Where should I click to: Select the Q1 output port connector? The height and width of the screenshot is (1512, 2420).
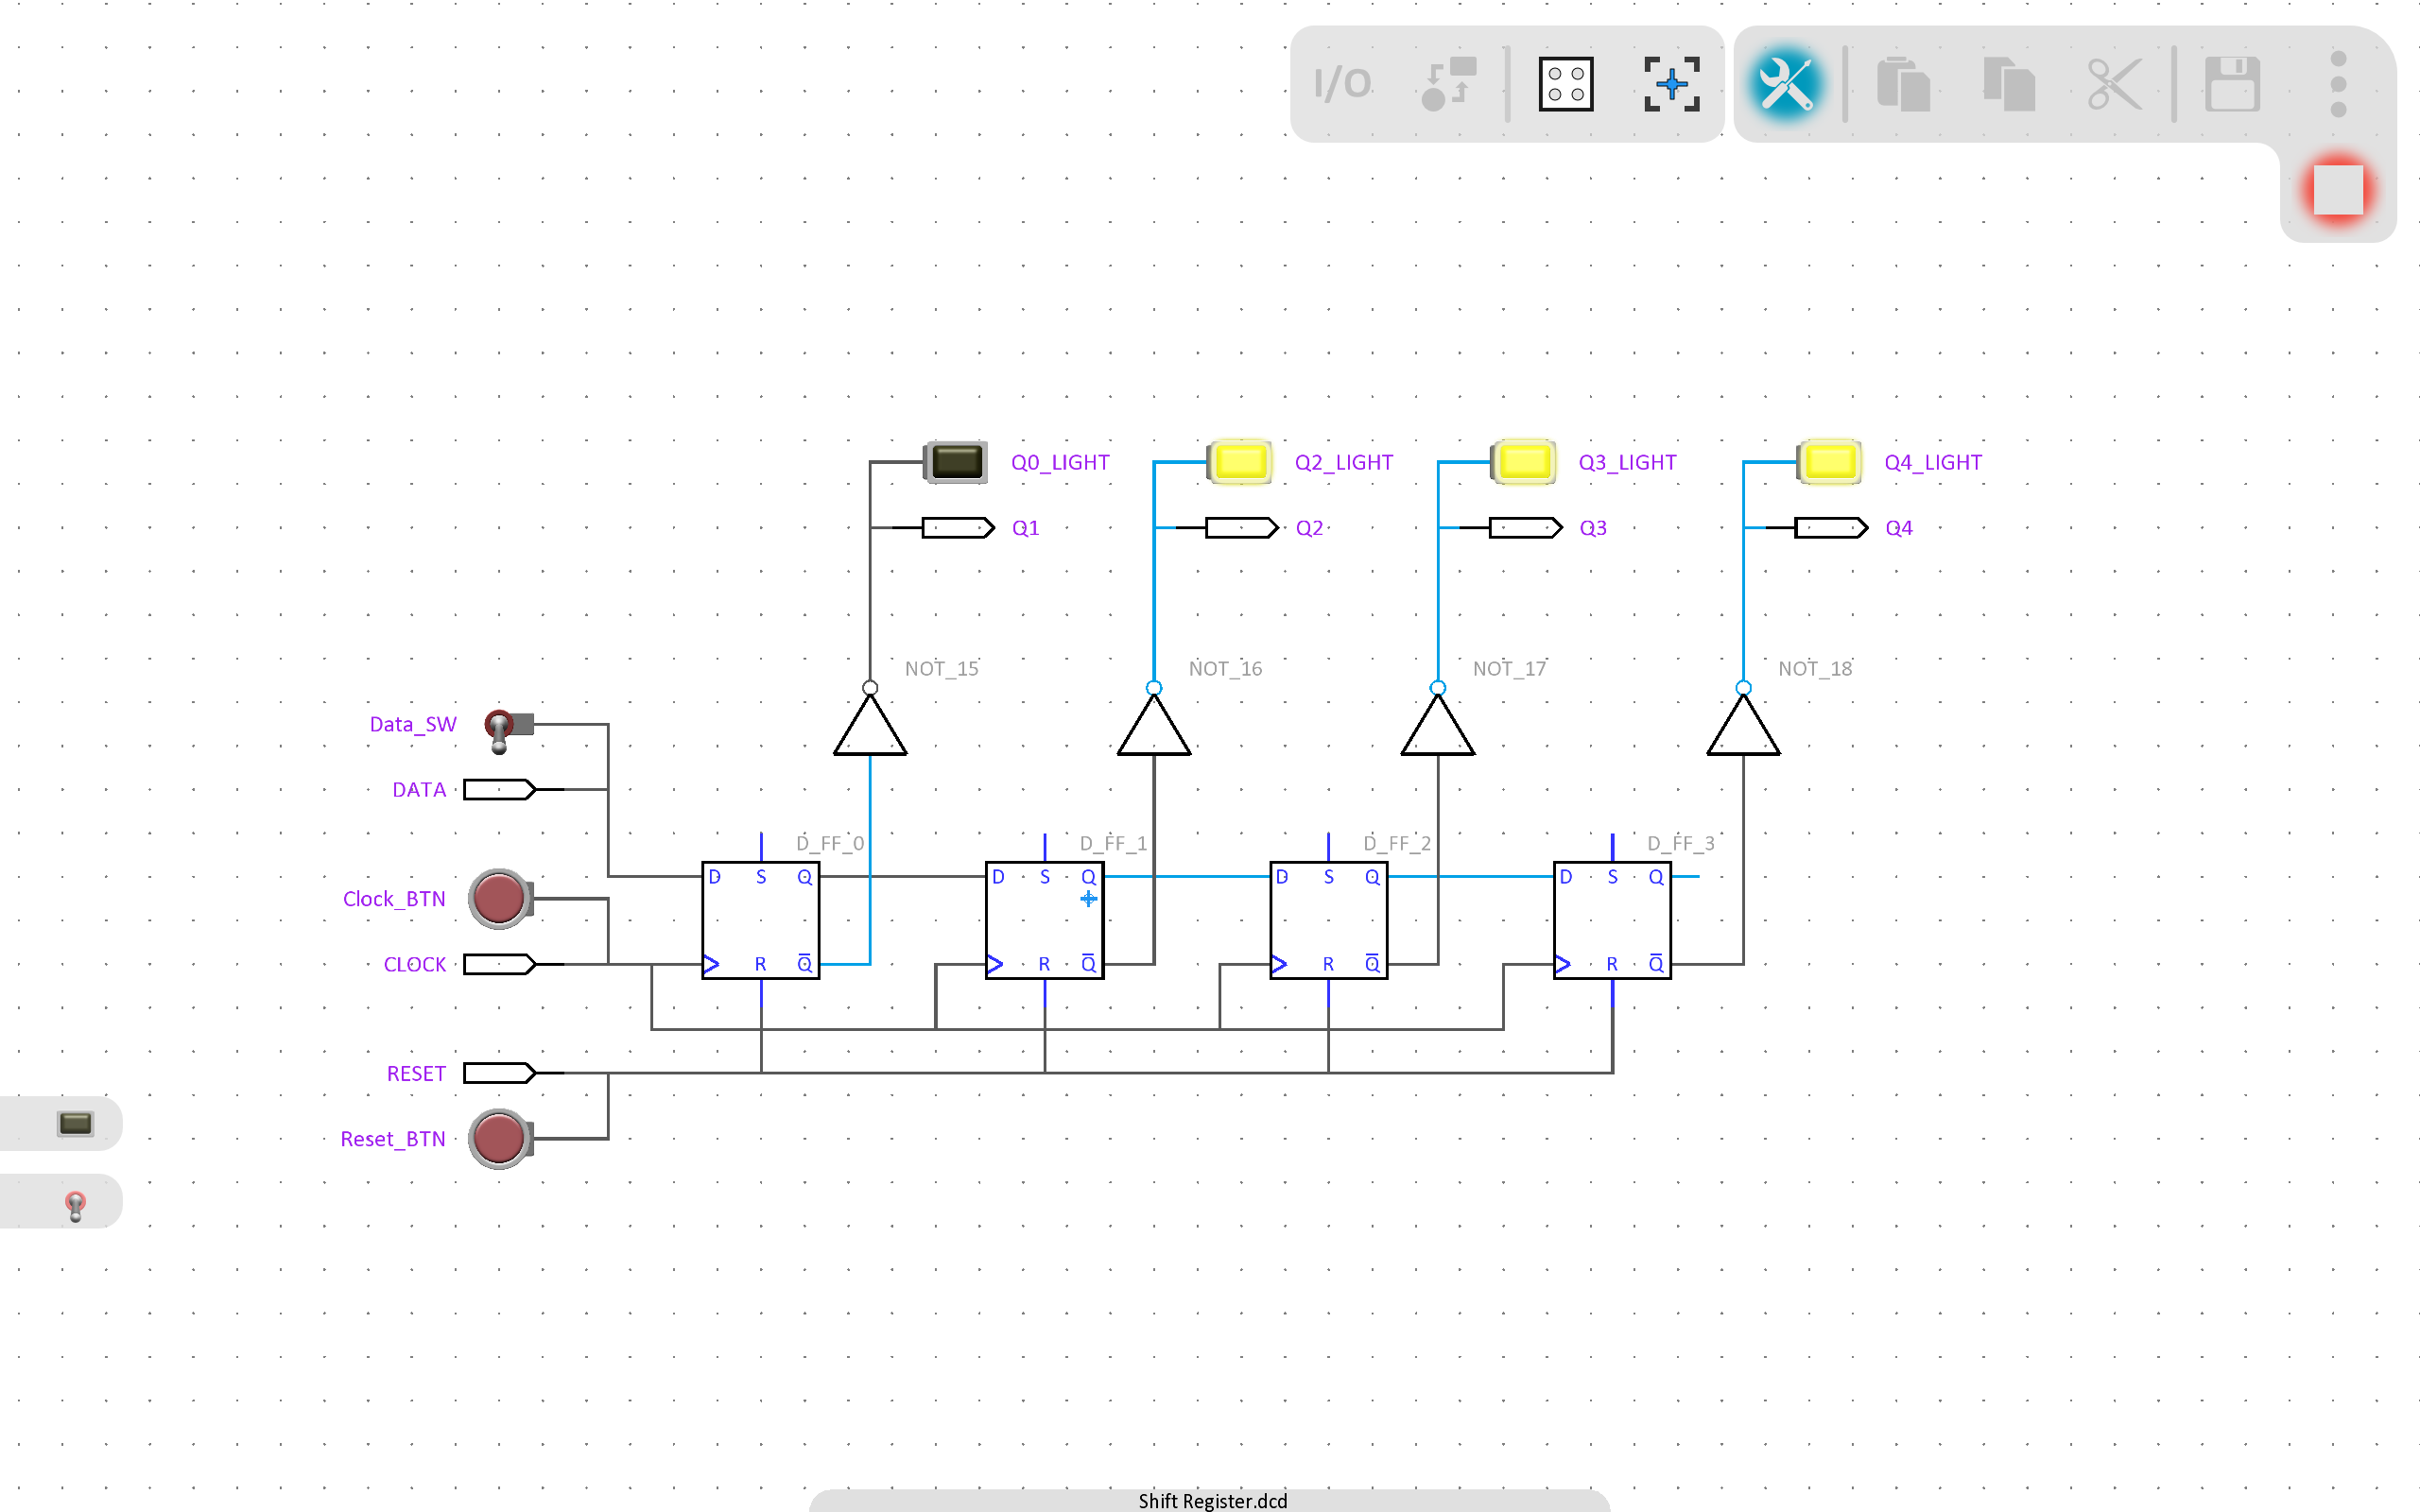coord(957,528)
